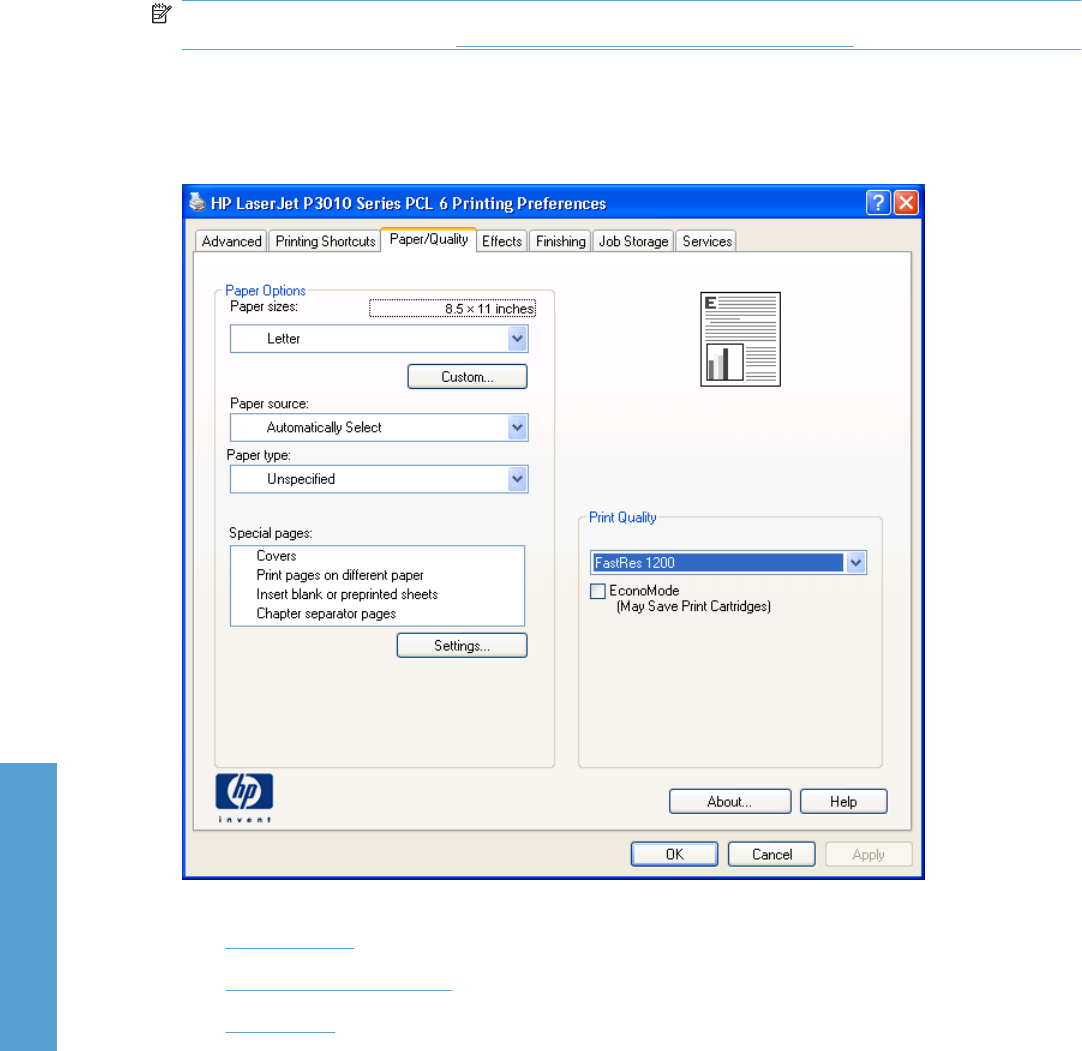Viewport: 1082px width, 1051px height.
Task: Select the Paper/Quality tab
Action: pos(429,239)
